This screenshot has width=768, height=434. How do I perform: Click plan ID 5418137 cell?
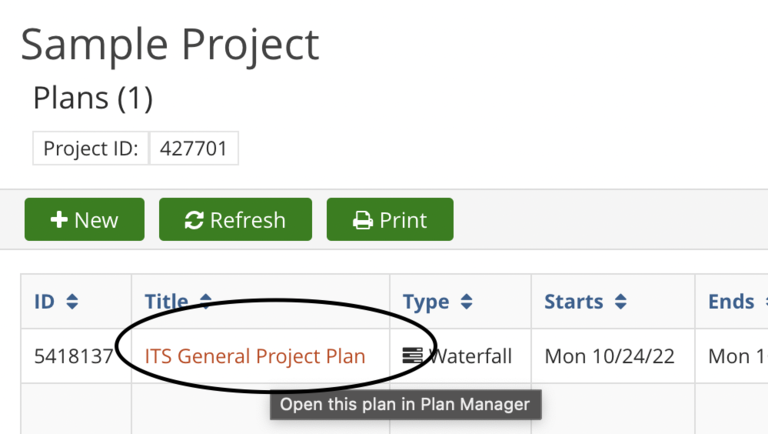73,356
